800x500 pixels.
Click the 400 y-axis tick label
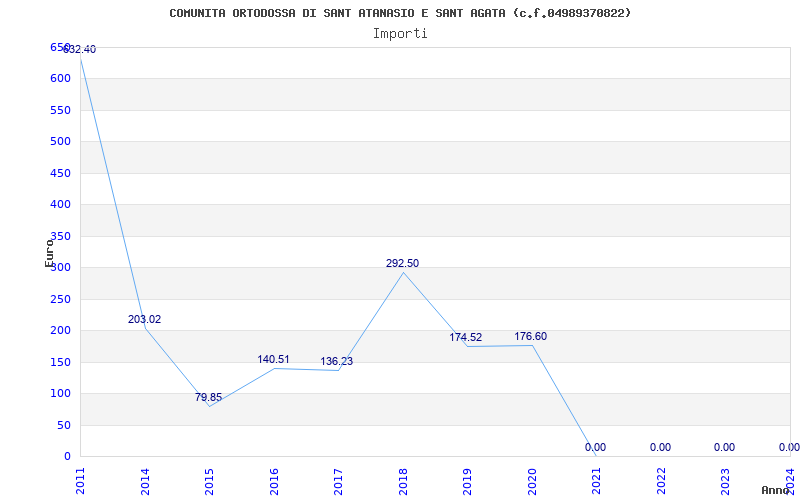pyautogui.click(x=60, y=205)
